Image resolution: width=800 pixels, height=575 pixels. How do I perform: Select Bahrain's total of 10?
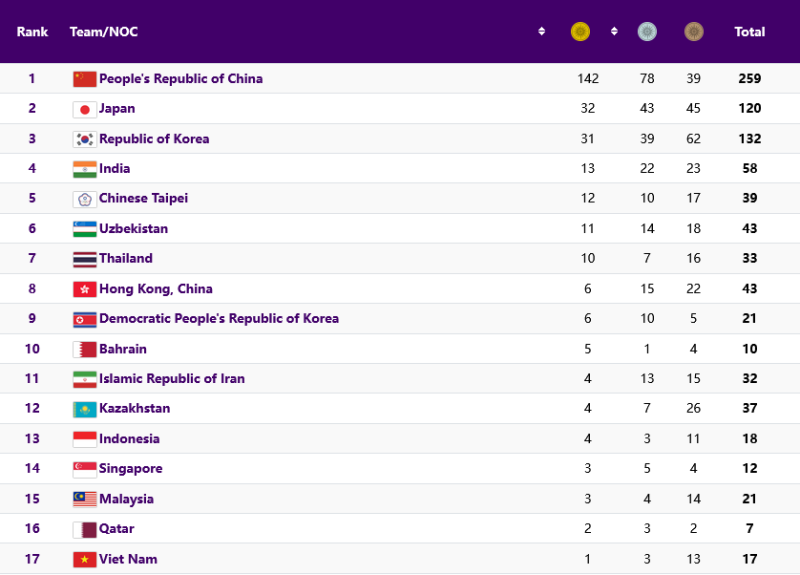tap(749, 349)
